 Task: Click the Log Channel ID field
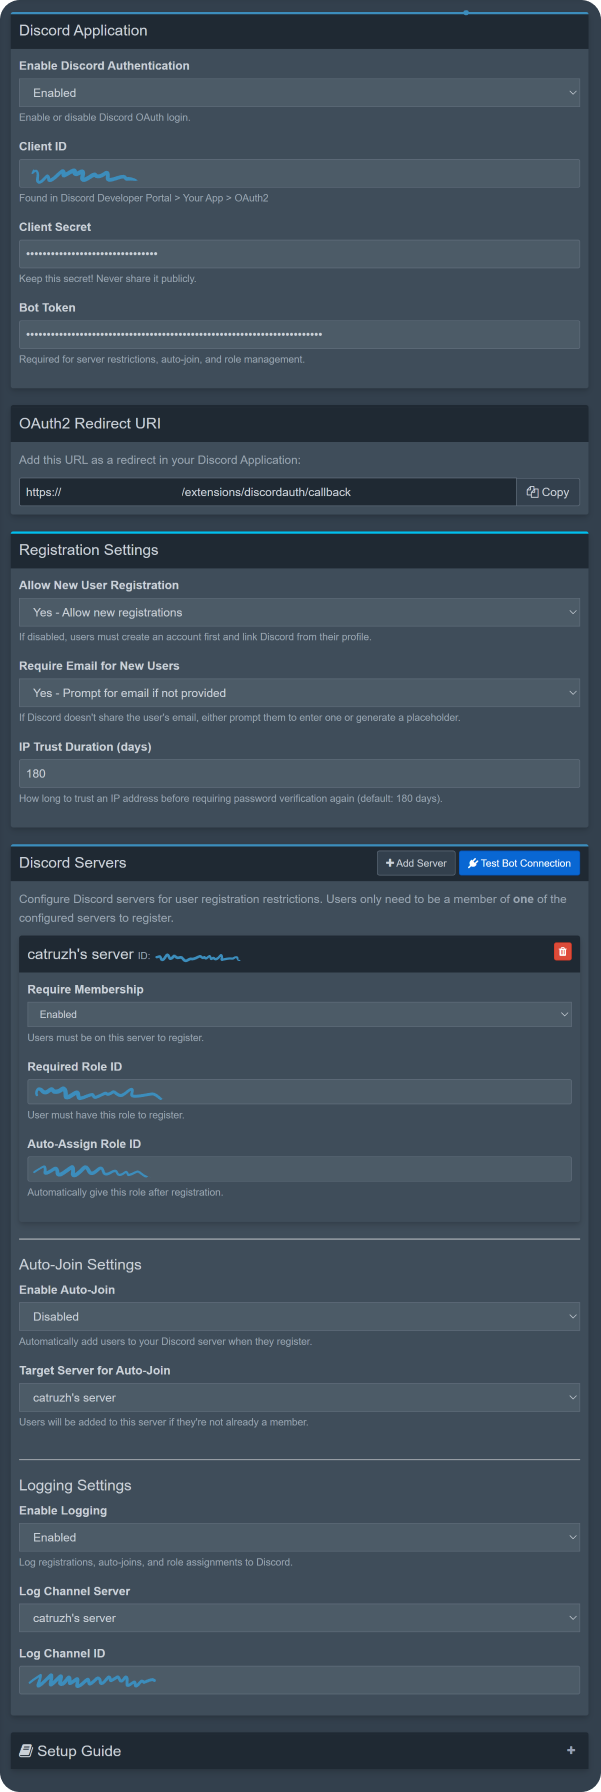[x=299, y=1681]
